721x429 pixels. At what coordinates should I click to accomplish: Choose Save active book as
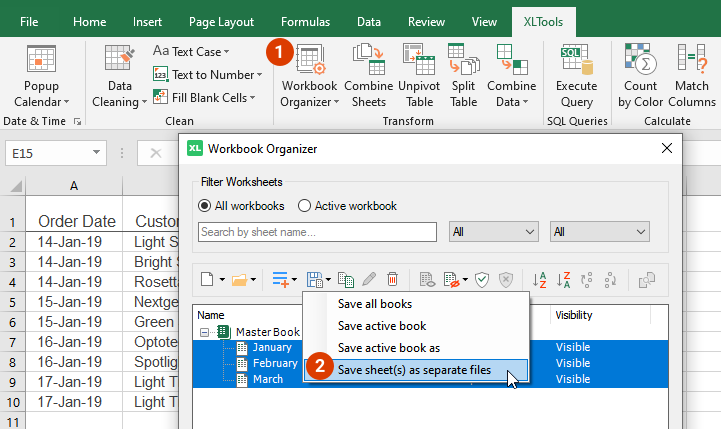click(x=416, y=348)
